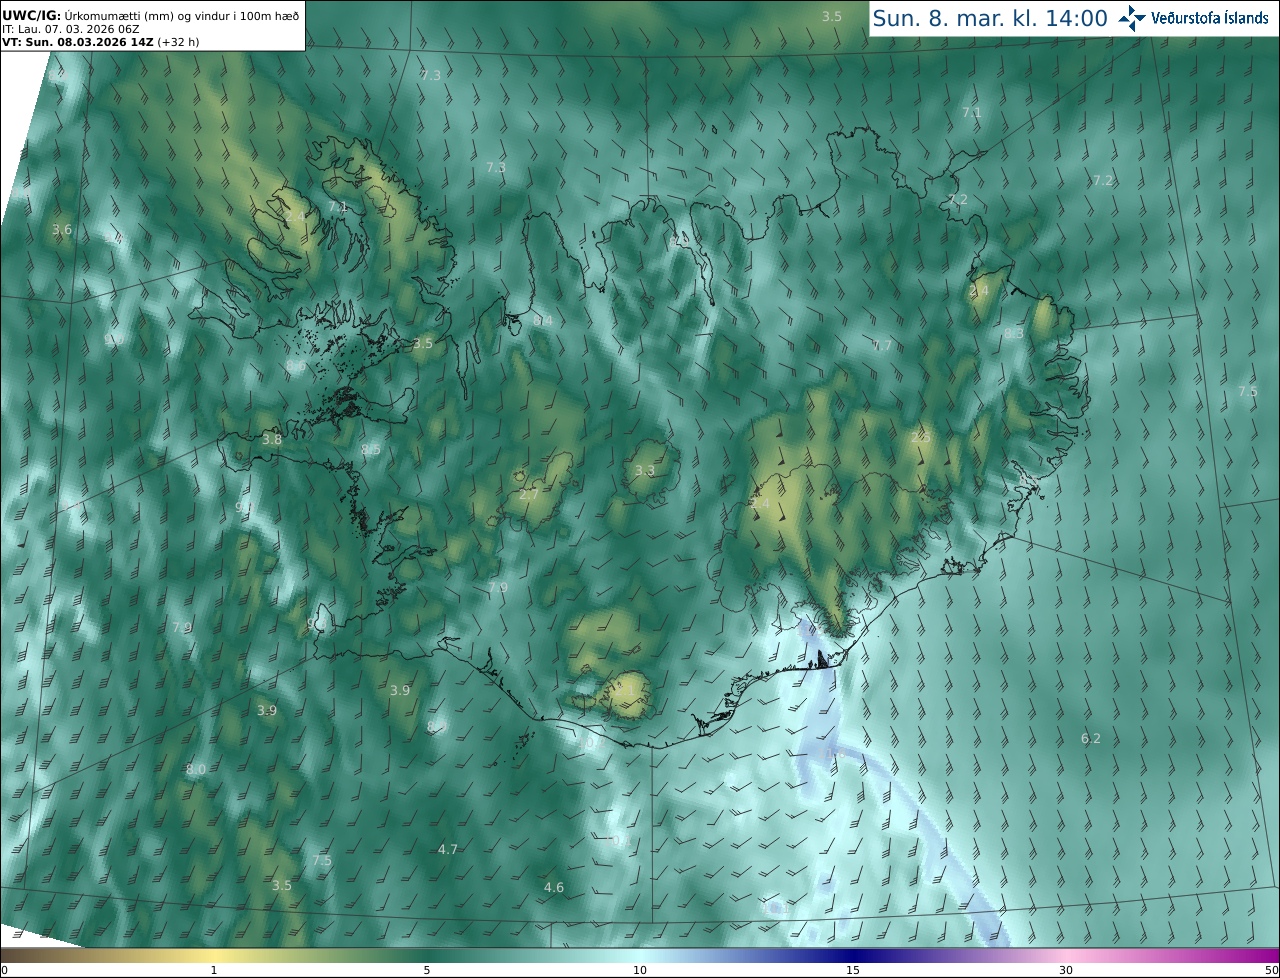Click the 8.0 value on the map
Image resolution: width=1280 pixels, height=978 pixels.
(x=196, y=769)
